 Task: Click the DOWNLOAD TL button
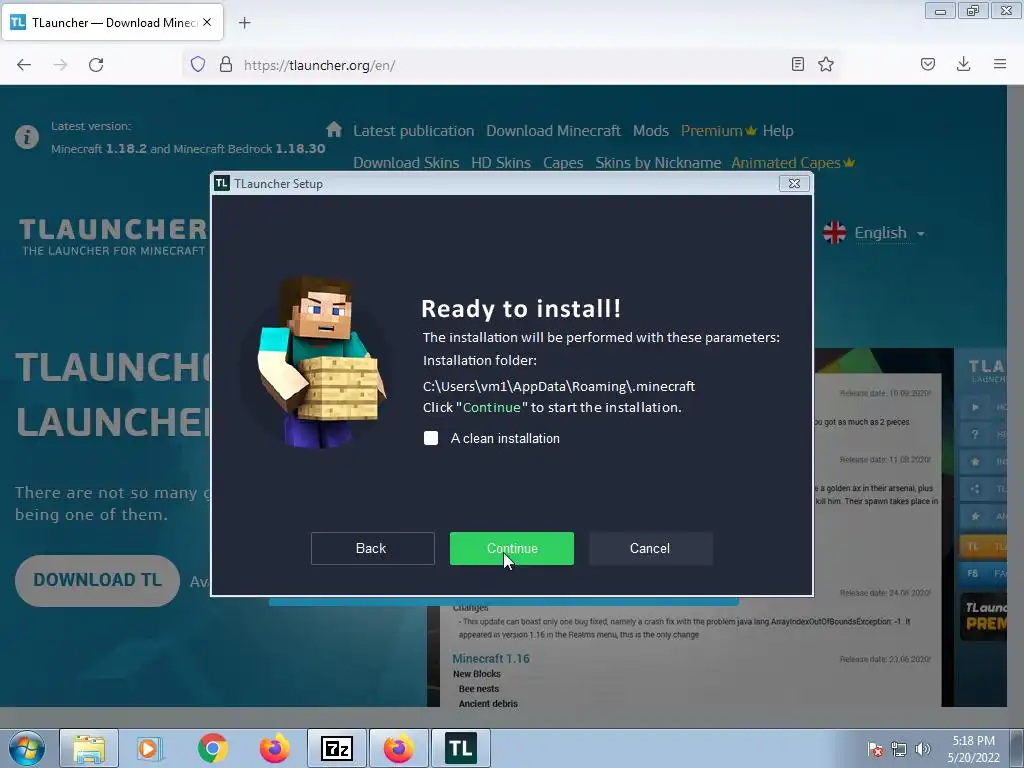pyautogui.click(x=97, y=580)
